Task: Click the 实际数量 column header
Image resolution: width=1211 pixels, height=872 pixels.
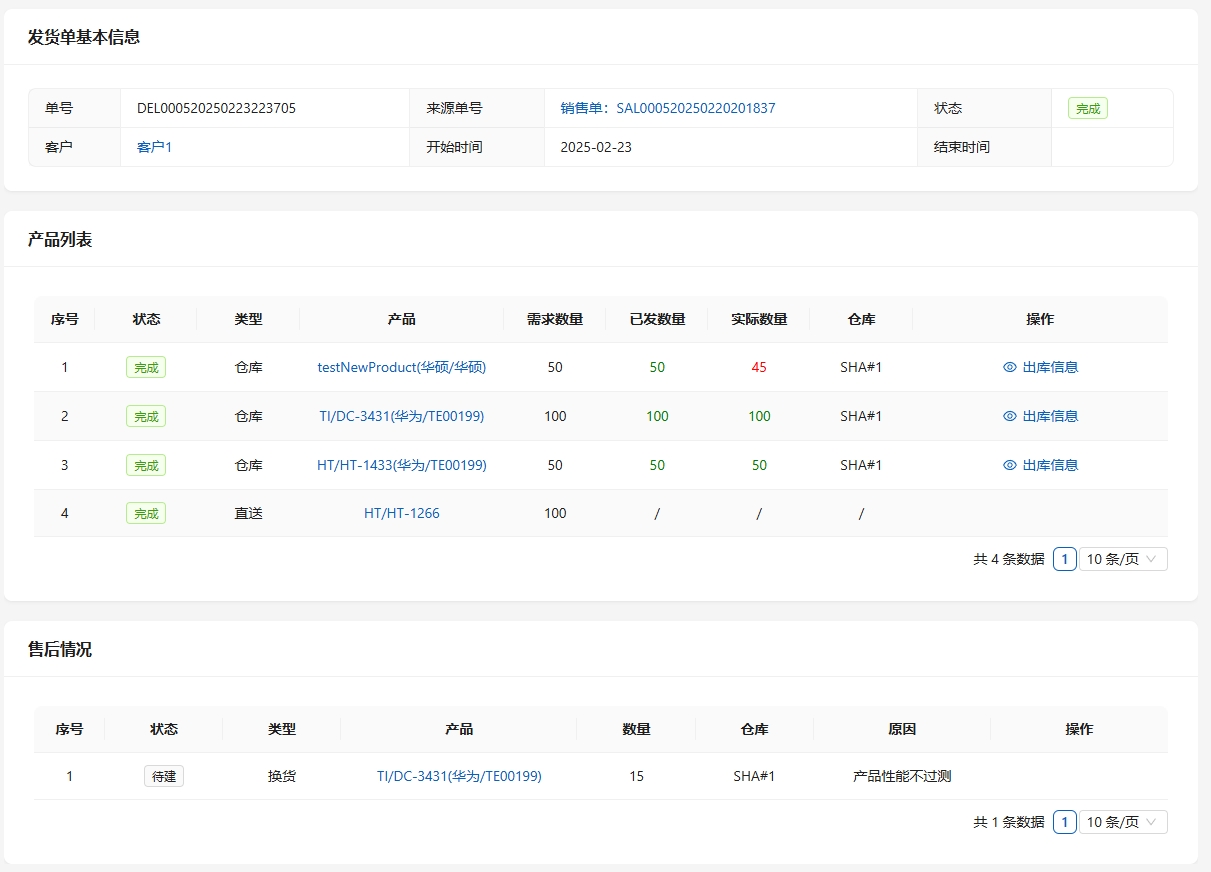Action: point(759,319)
